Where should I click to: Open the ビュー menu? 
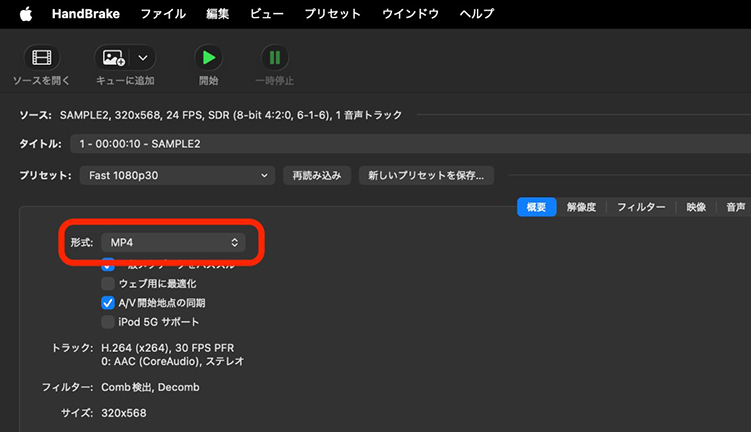coord(267,14)
